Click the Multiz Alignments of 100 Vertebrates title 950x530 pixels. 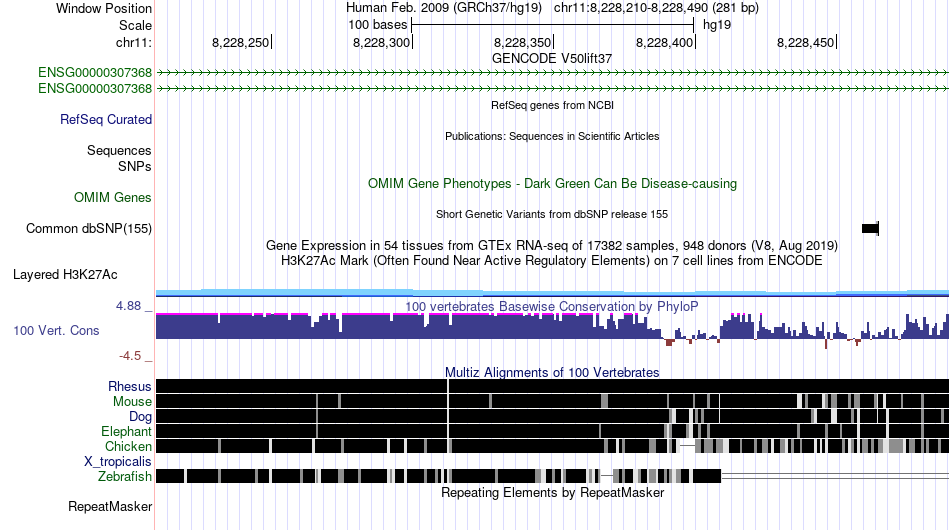click(552, 373)
